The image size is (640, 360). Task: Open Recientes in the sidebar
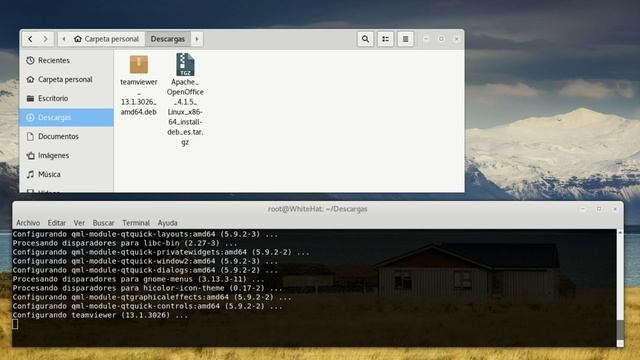67,60
